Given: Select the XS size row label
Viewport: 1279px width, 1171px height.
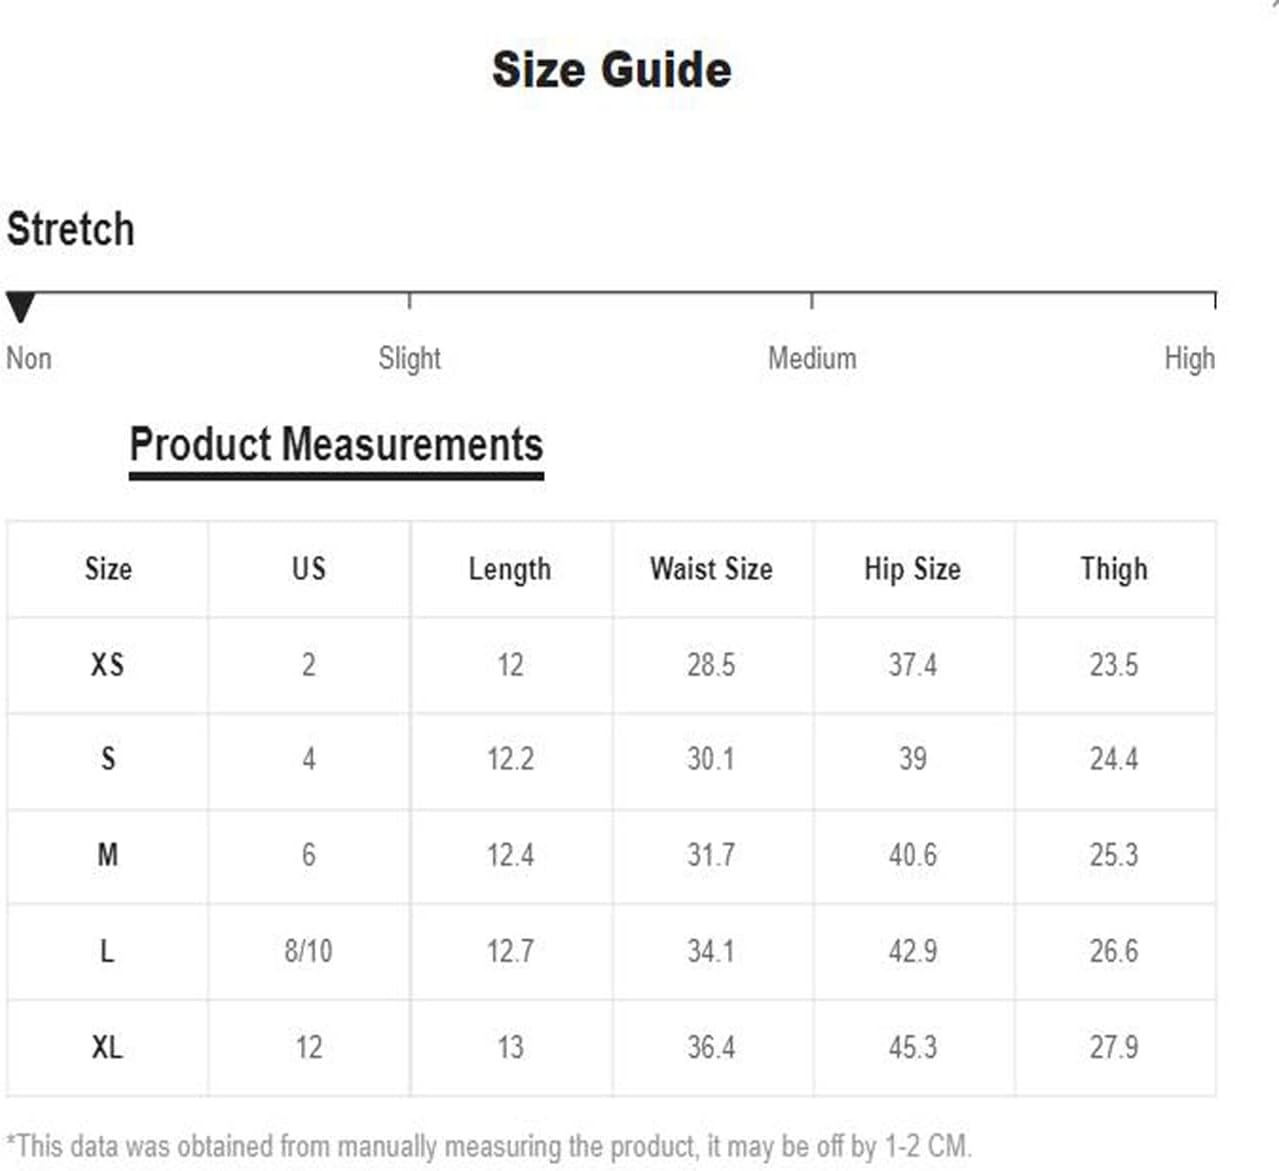Looking at the screenshot, I should coord(108,664).
